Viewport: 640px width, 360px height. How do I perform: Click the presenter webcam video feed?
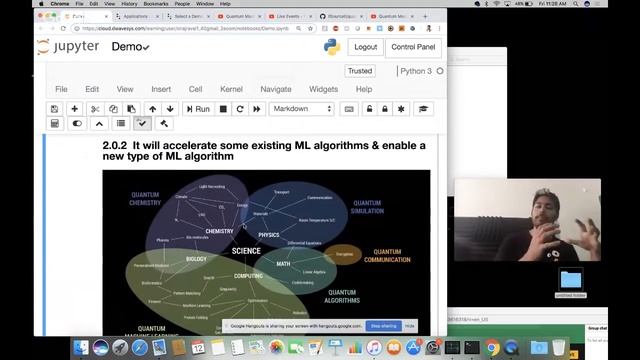(x=527, y=220)
